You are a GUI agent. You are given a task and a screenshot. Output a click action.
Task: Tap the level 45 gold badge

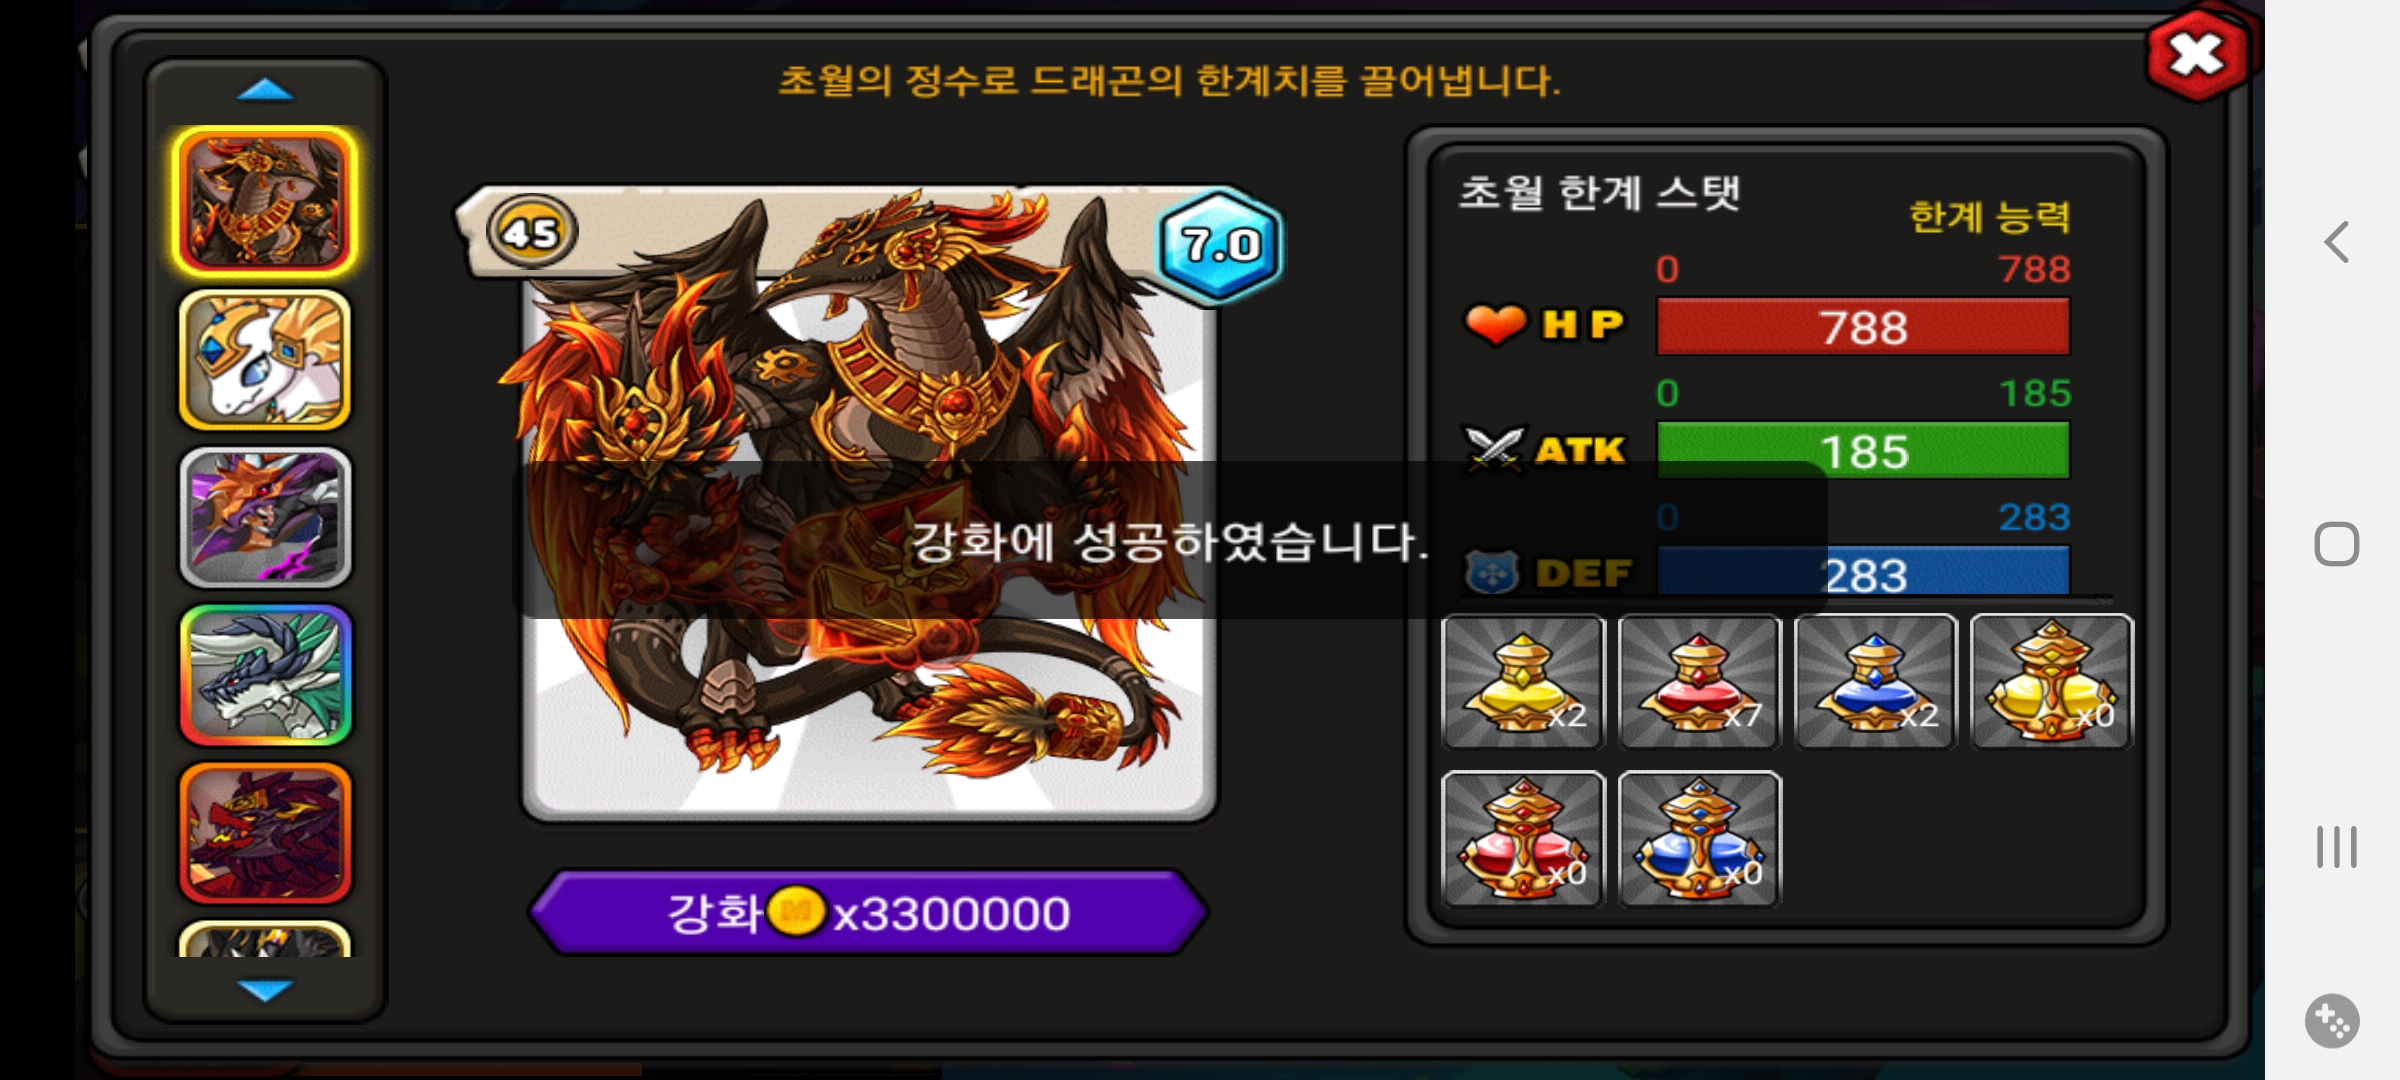point(531,233)
